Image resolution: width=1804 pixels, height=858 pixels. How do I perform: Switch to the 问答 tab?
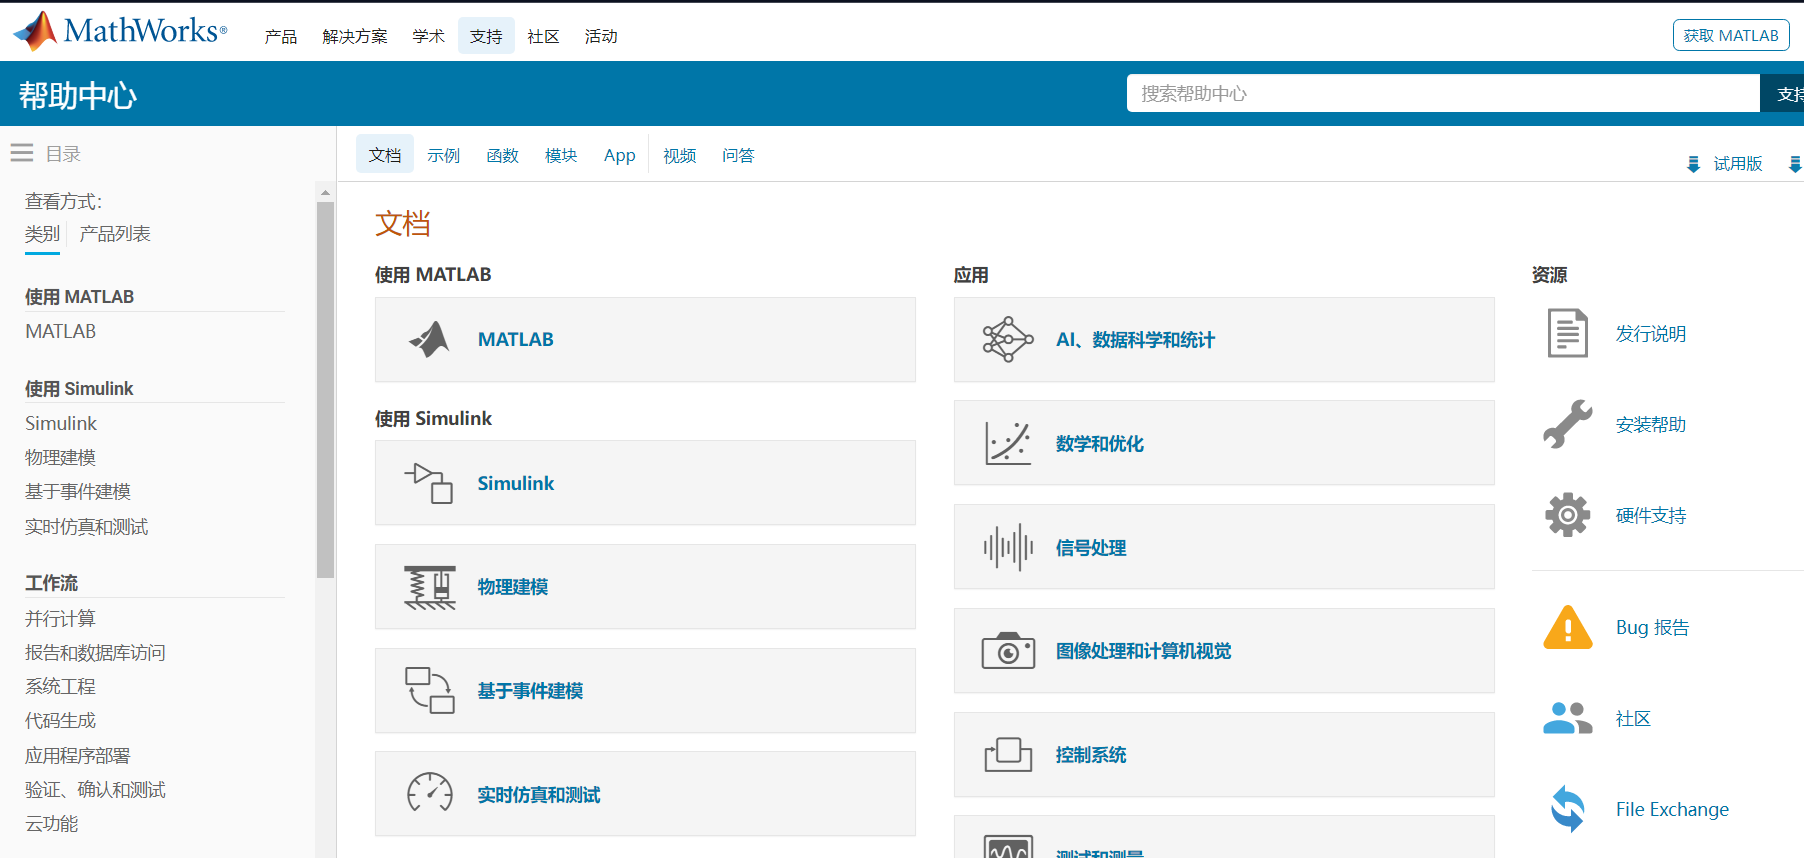738,155
